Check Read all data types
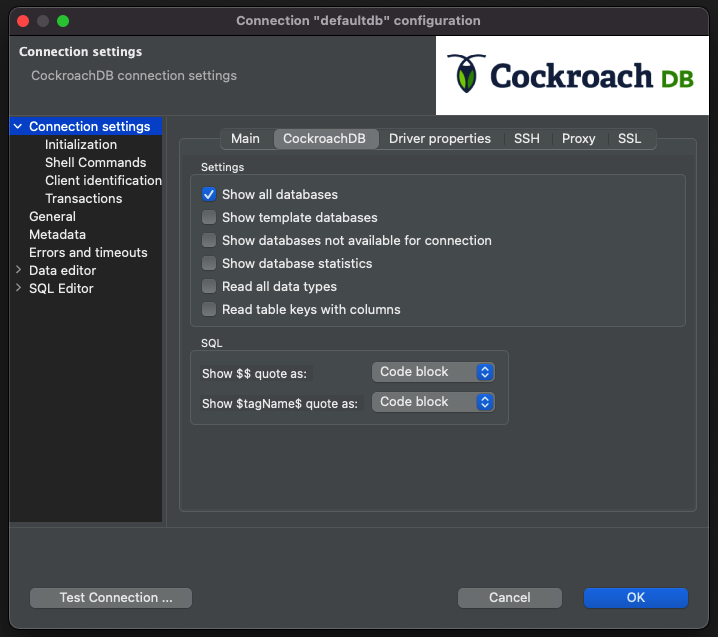 209,286
